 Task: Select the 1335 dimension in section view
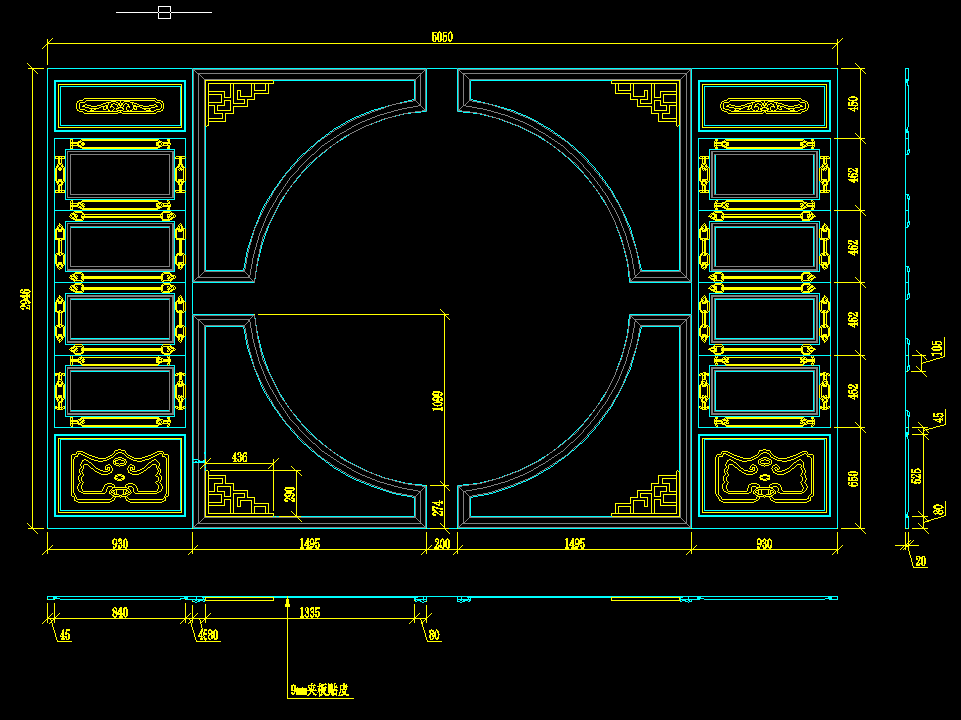(x=309, y=612)
